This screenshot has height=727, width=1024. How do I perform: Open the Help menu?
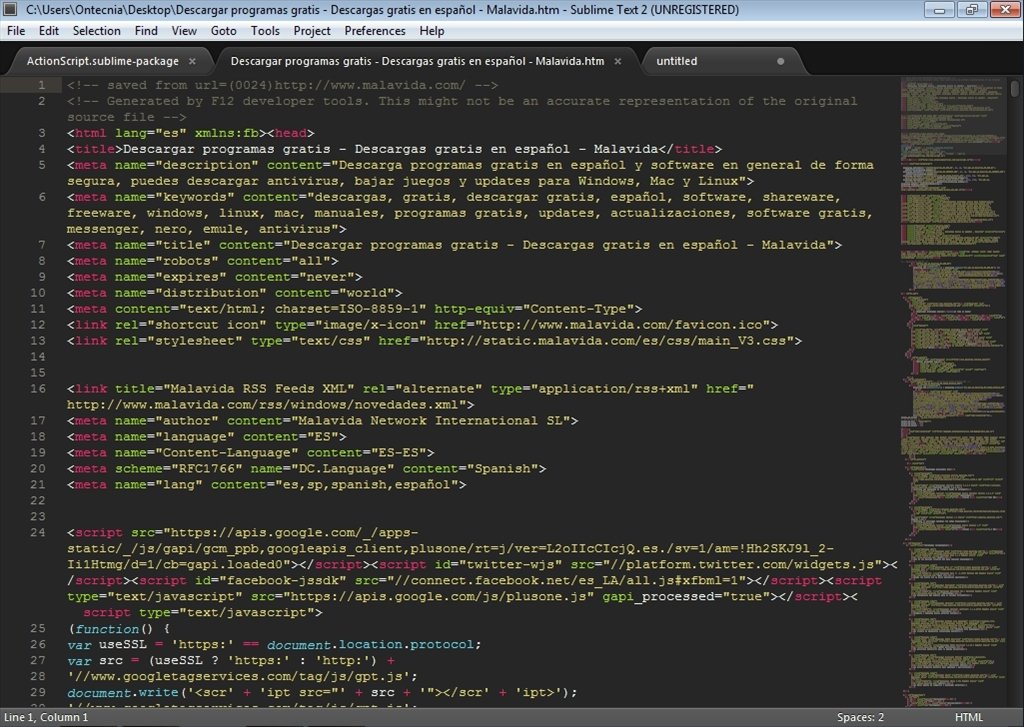pyautogui.click(x=432, y=31)
